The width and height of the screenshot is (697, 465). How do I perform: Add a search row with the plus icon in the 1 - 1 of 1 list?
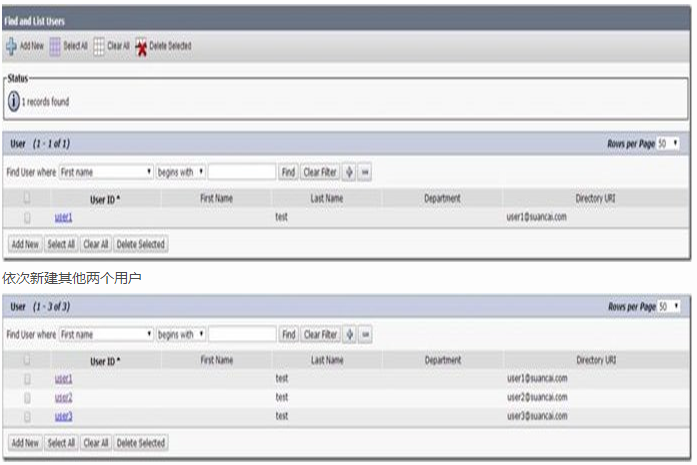click(349, 172)
